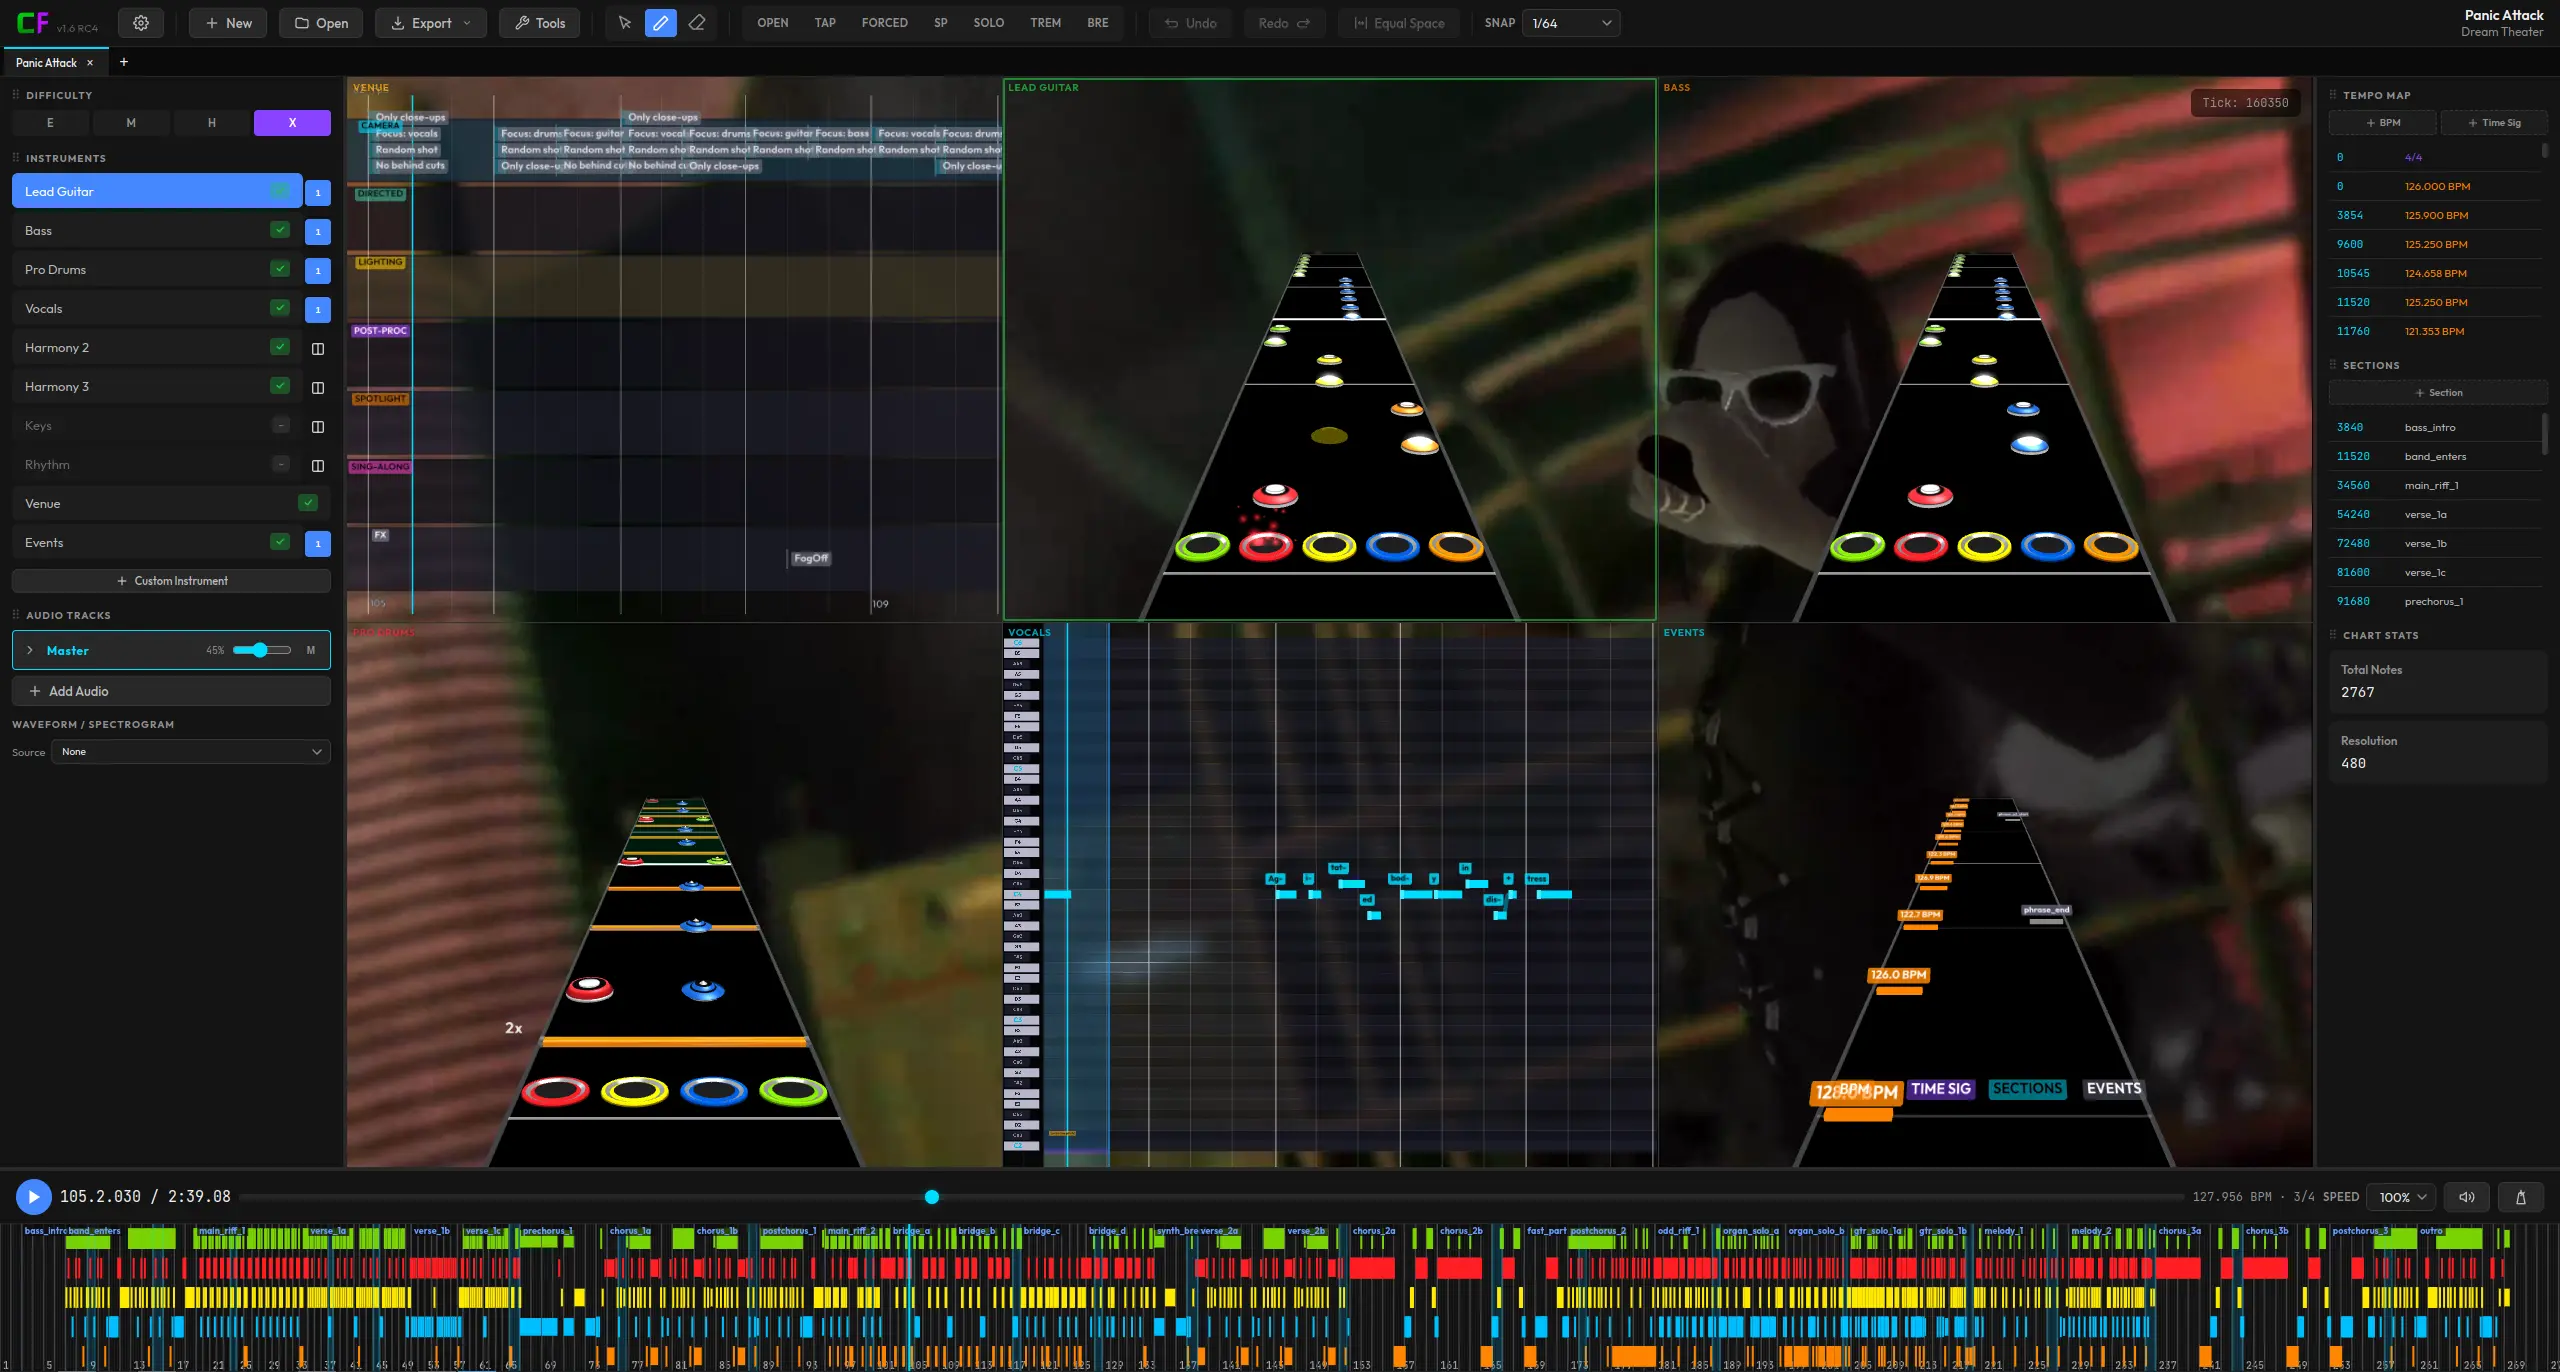The image size is (2560, 1372).
Task: Open the settings gear in the top bar
Action: [141, 23]
